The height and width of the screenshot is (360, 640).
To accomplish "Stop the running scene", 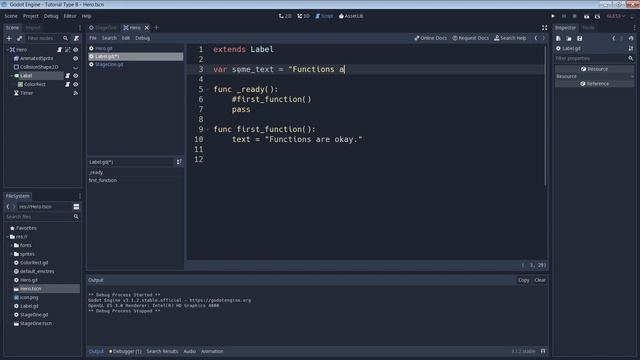I will 574,16.
